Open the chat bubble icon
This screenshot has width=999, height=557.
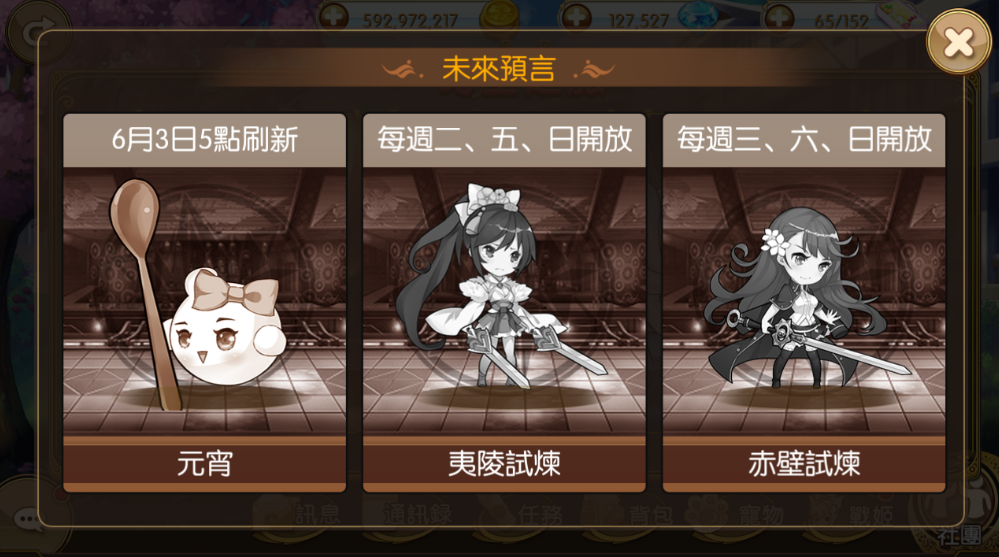click(x=29, y=519)
